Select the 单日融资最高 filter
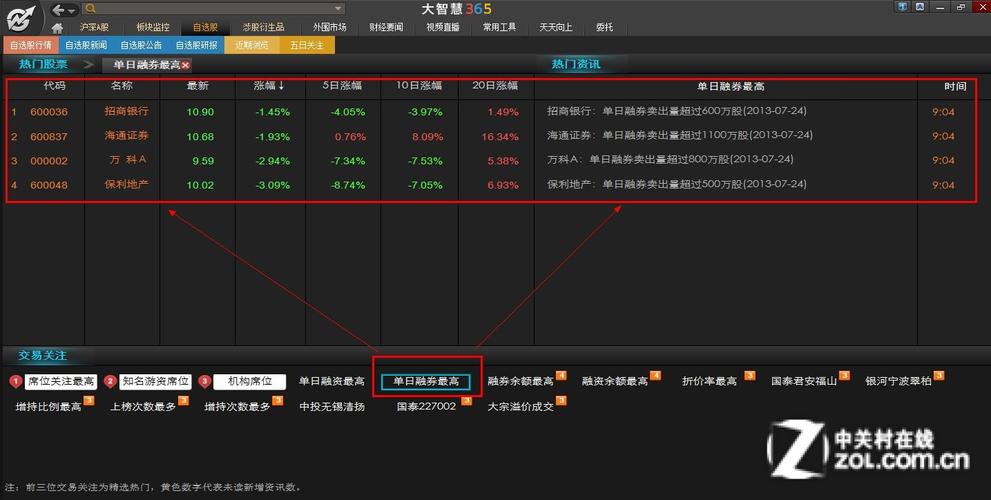This screenshot has width=991, height=500. (332, 381)
